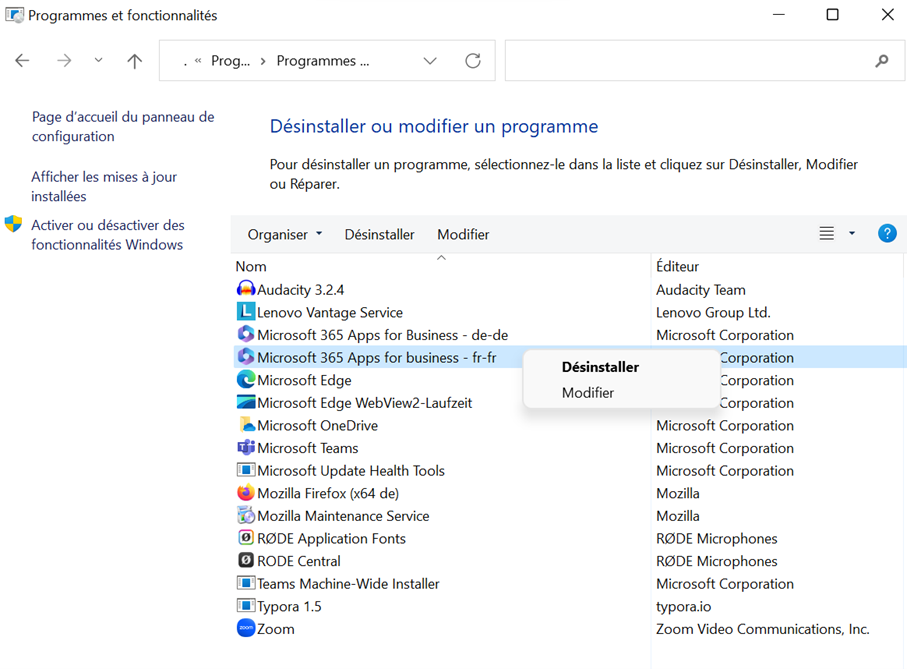
Task: Click the Edge WebView2-Laufzeit icon
Action: [x=246, y=402]
